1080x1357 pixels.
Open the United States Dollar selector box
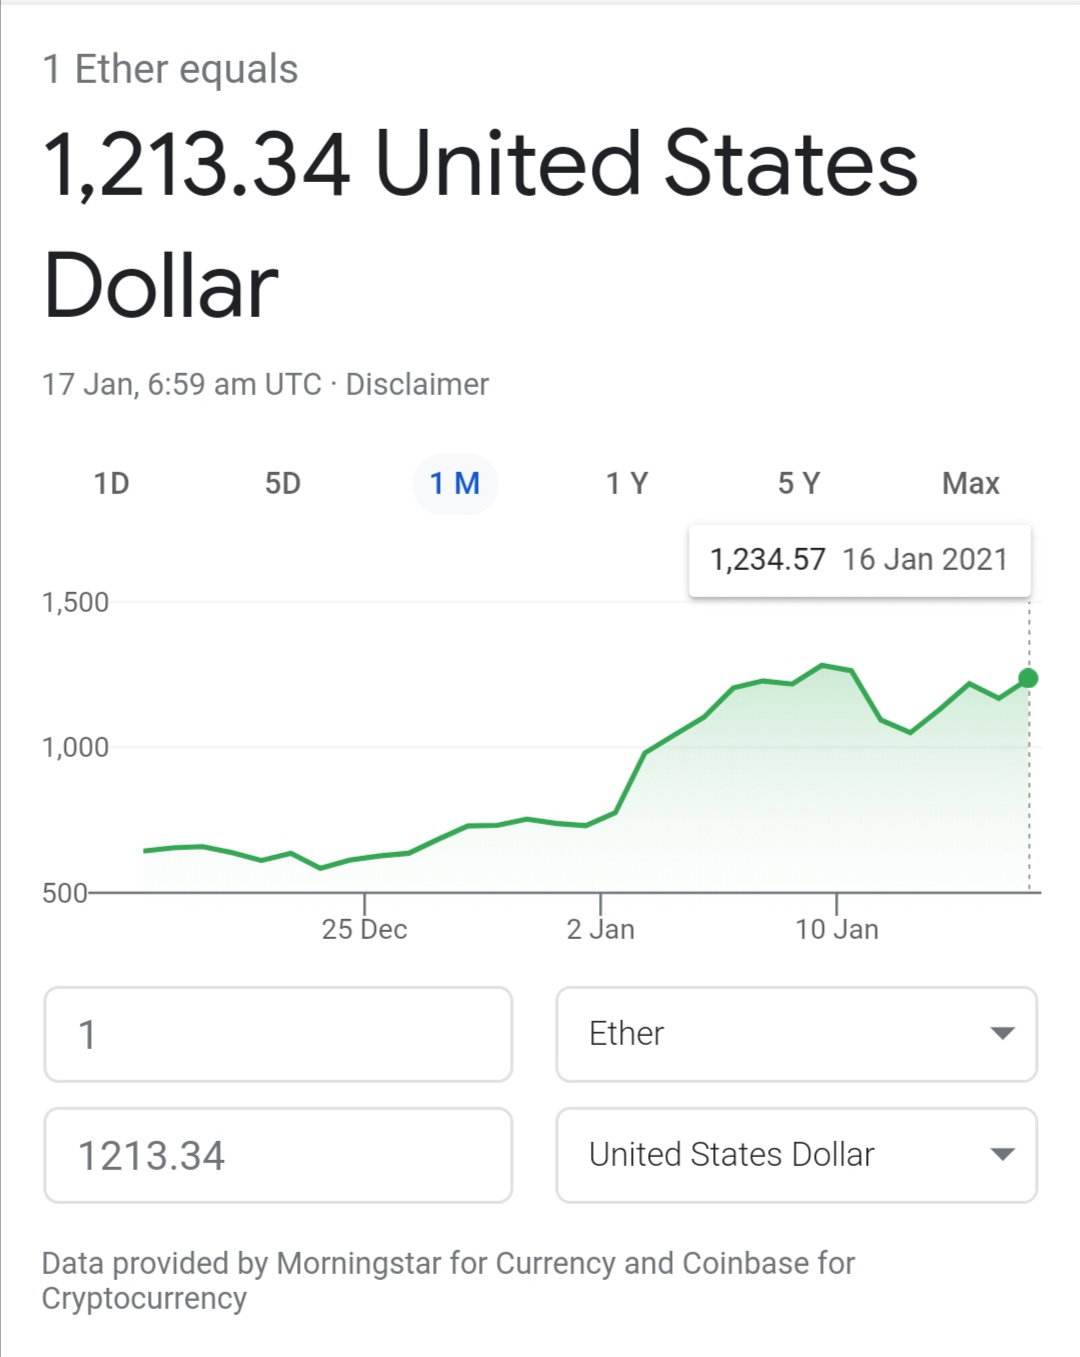[x=796, y=1155]
